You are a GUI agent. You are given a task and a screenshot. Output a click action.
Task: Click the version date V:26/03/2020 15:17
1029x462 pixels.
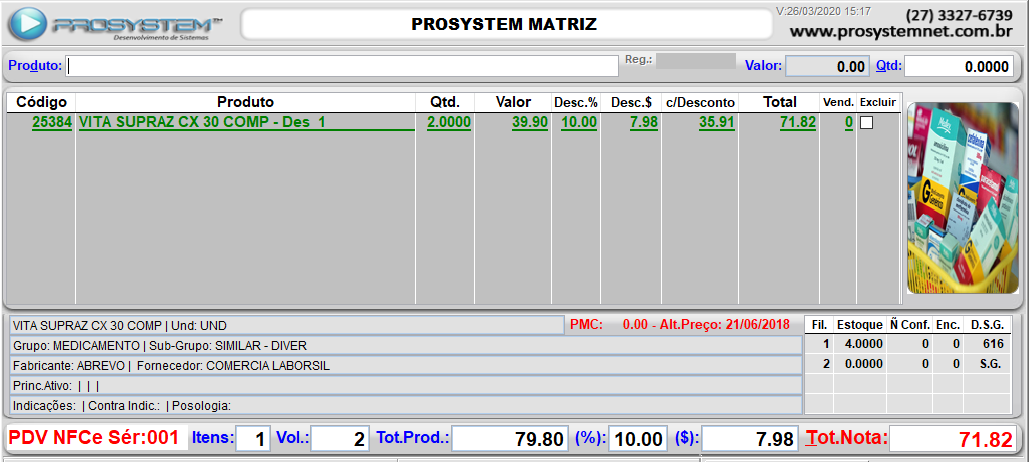[x=823, y=11]
